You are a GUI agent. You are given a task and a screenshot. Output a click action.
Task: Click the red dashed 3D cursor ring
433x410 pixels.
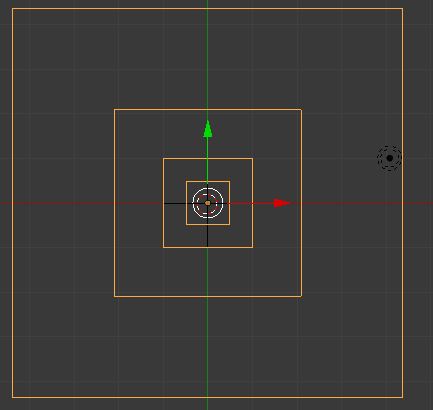[208, 203]
